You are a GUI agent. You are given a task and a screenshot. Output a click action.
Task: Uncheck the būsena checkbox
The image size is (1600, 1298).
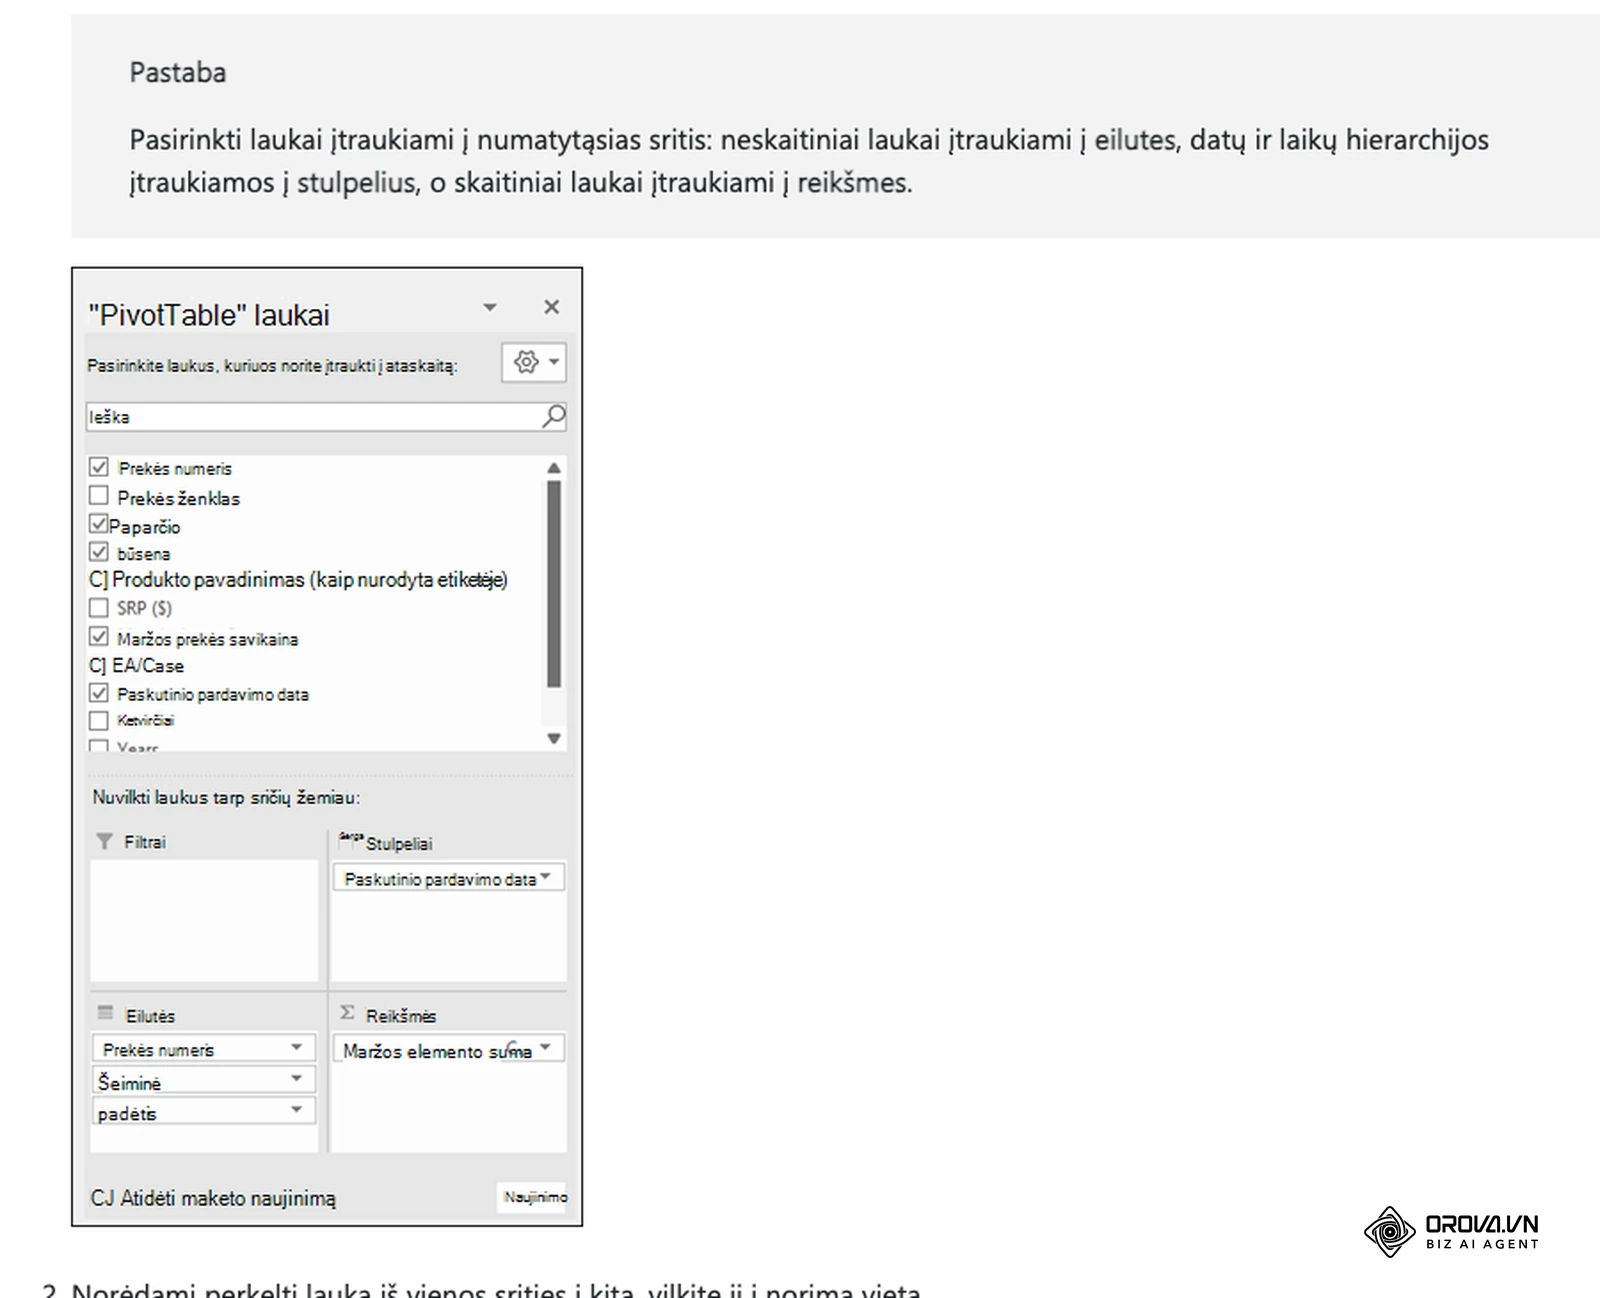point(98,551)
